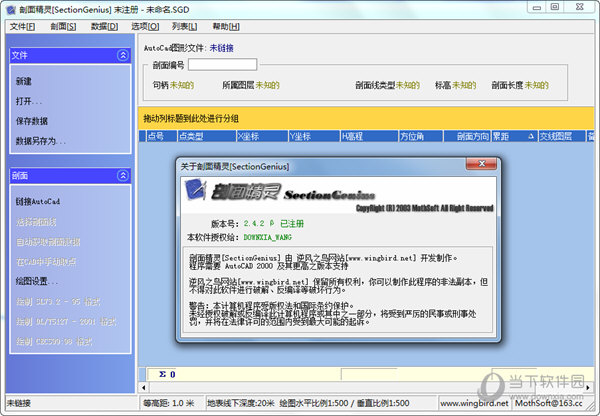Screen dimensions: 600x416
Task: Click the 未链接 status at bottom left
Action: (19, 403)
